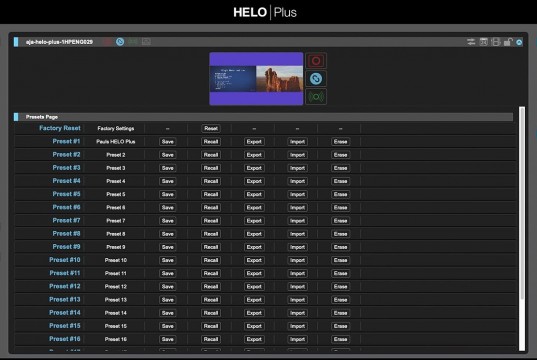
Task: Import into Preset #5
Action: (x=297, y=195)
